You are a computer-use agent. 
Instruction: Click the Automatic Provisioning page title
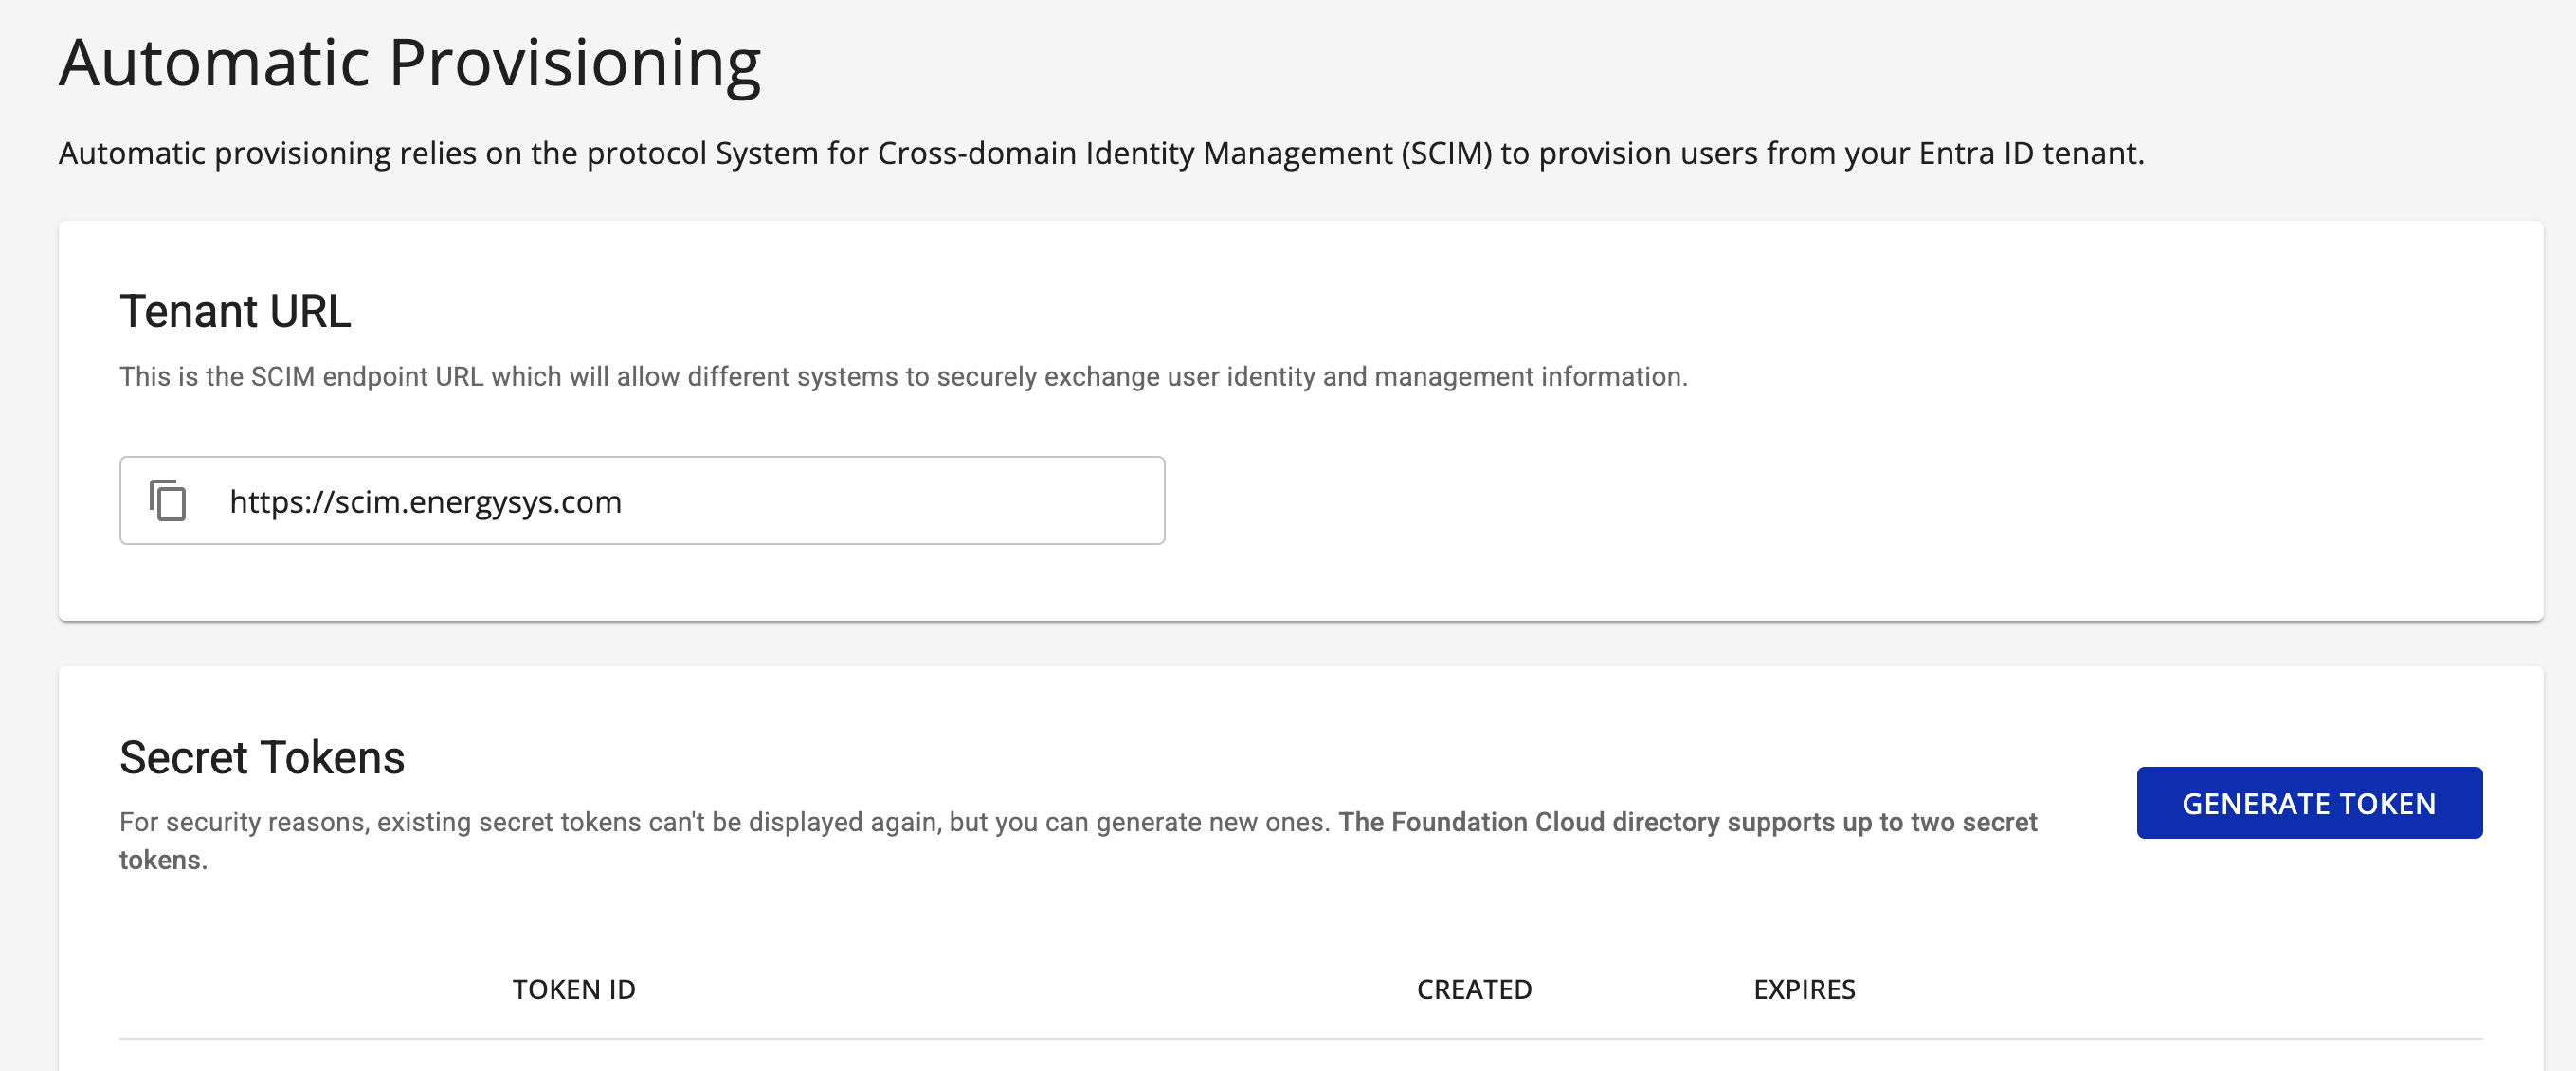click(409, 62)
